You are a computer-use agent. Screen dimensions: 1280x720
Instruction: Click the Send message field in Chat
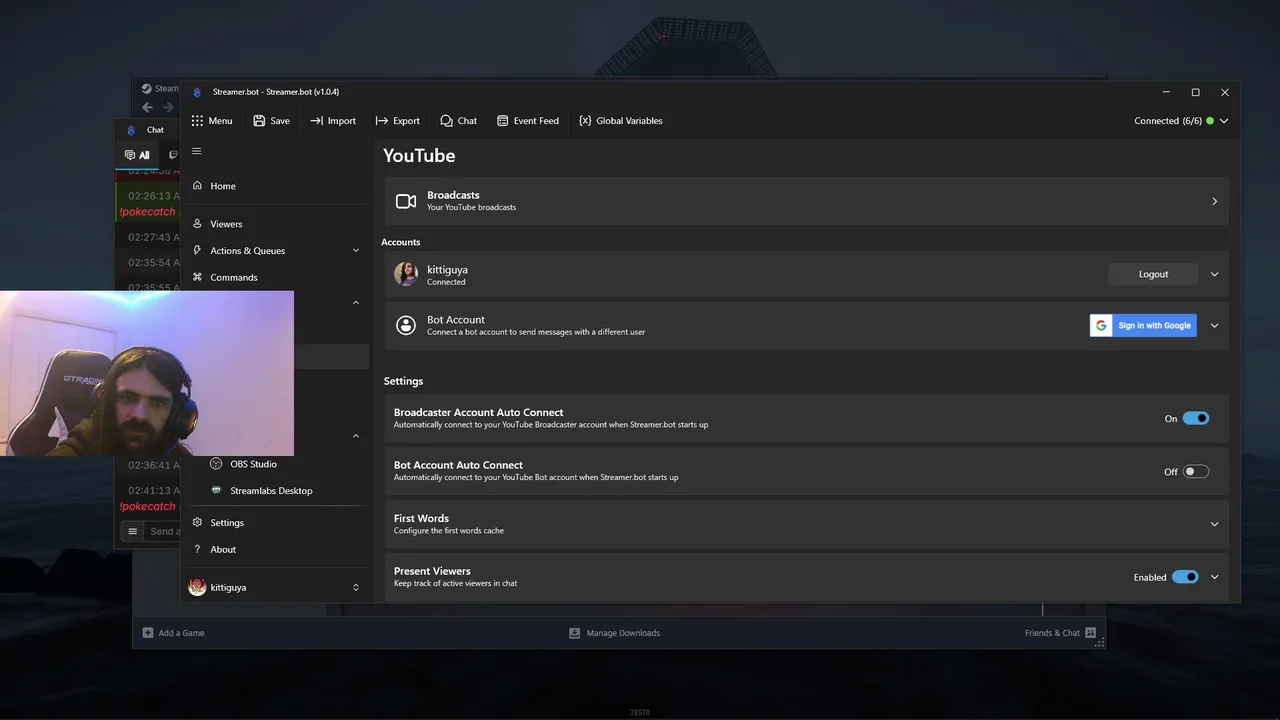162,531
